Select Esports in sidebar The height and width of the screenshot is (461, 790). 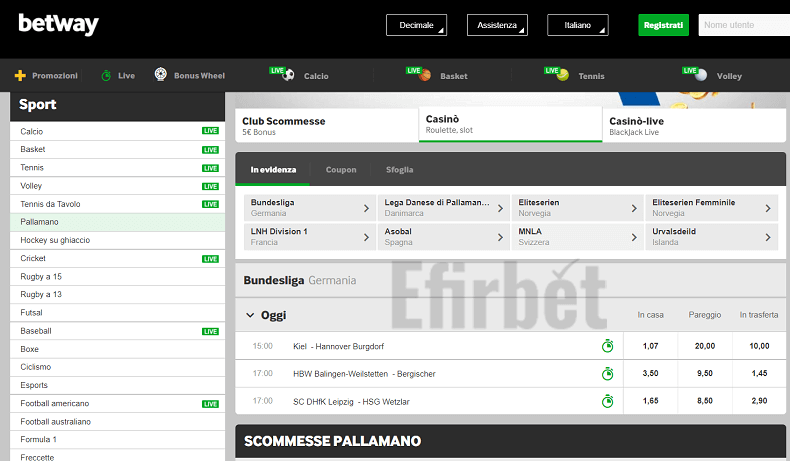pos(117,385)
